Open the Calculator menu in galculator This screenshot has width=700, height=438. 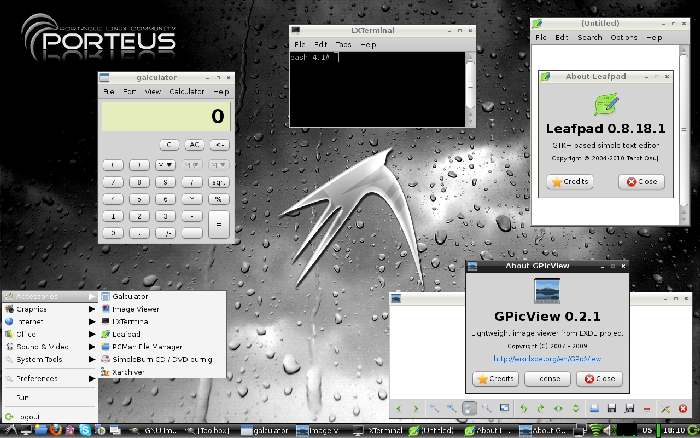(x=186, y=91)
